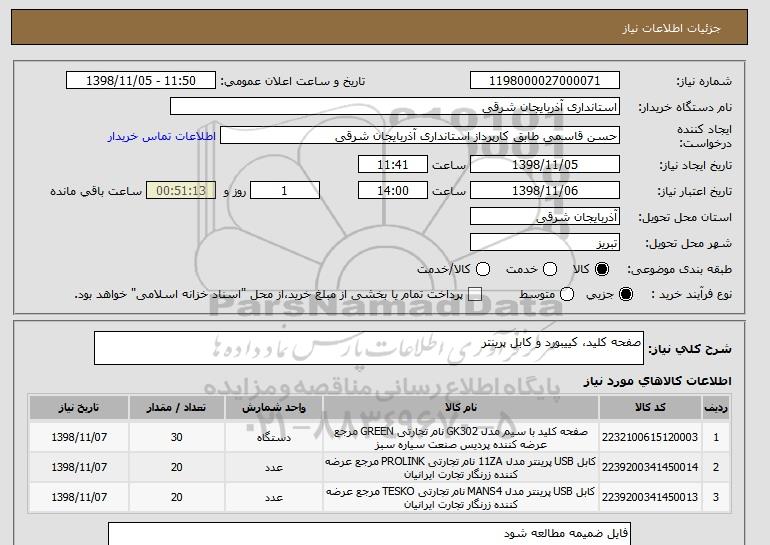The height and width of the screenshot is (545, 770).
Task: Click the MANS4 TESKO USB cable item name
Action: 461,497
